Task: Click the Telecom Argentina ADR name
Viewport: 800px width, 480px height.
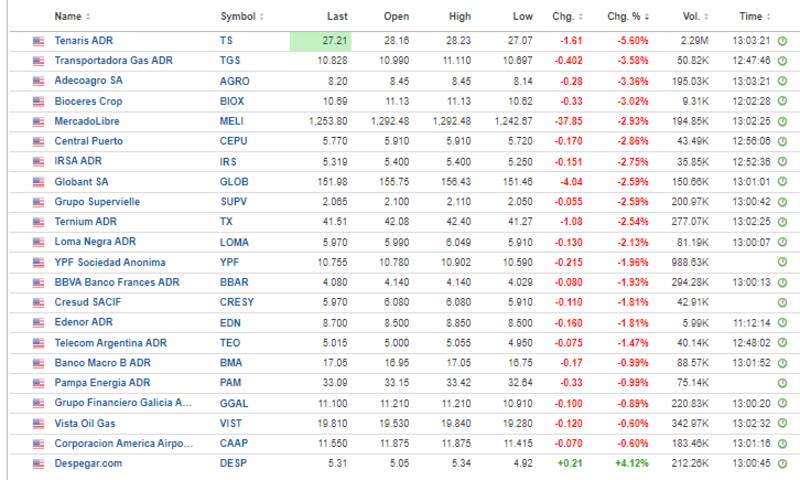Action: (110, 342)
